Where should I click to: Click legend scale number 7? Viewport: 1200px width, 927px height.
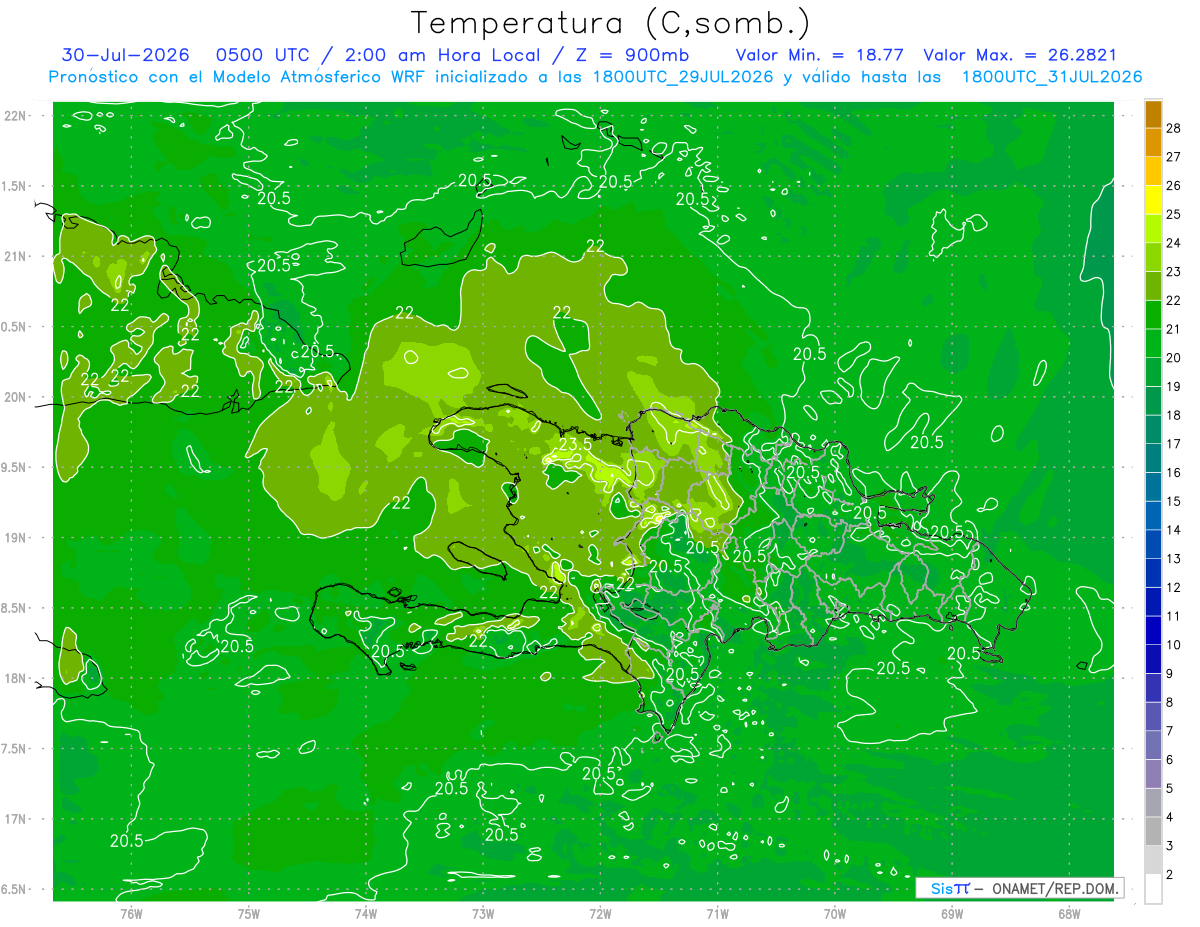coord(1170,731)
